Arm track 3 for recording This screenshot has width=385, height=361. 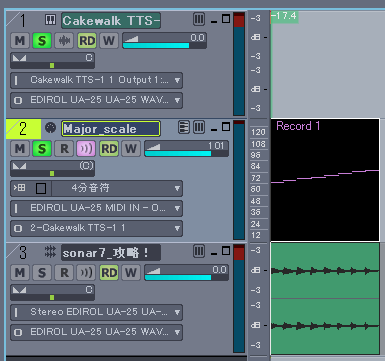coord(64,273)
